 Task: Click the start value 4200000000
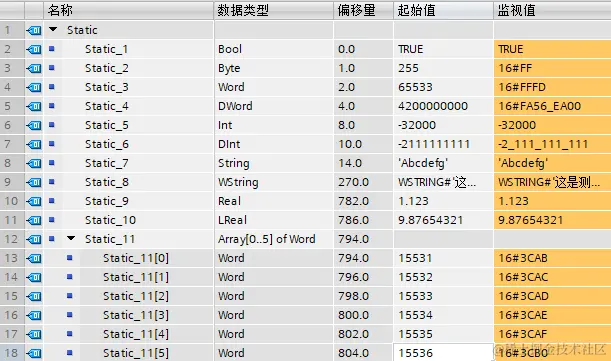point(433,106)
